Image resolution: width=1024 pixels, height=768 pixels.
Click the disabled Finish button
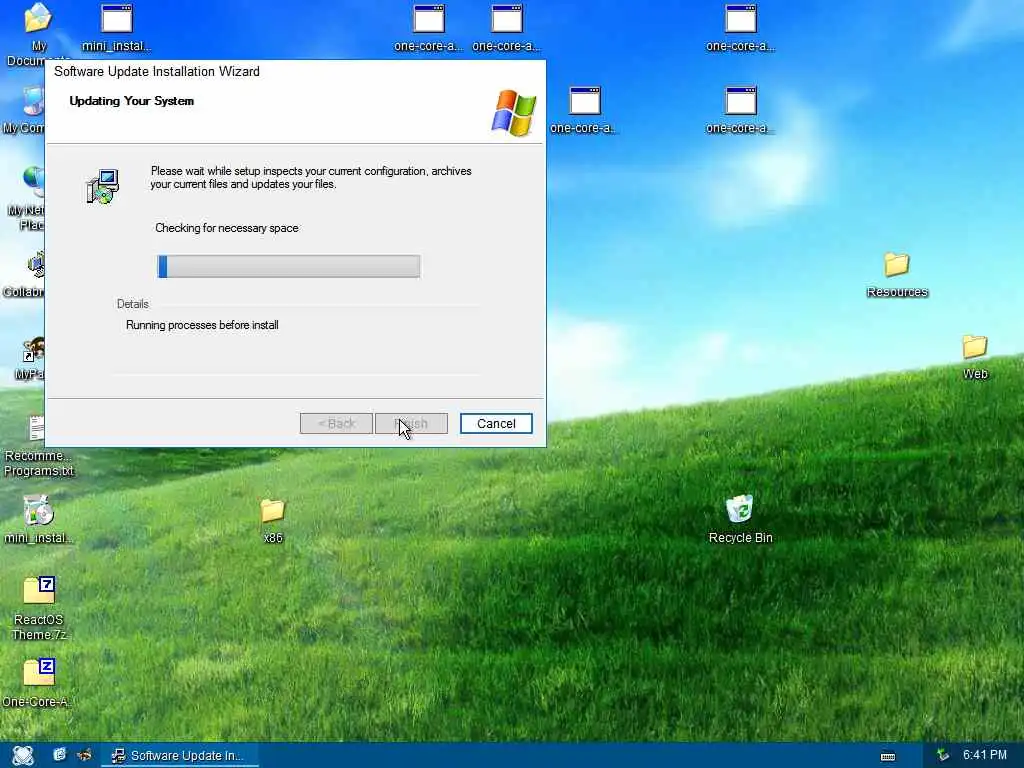pyautogui.click(x=411, y=423)
